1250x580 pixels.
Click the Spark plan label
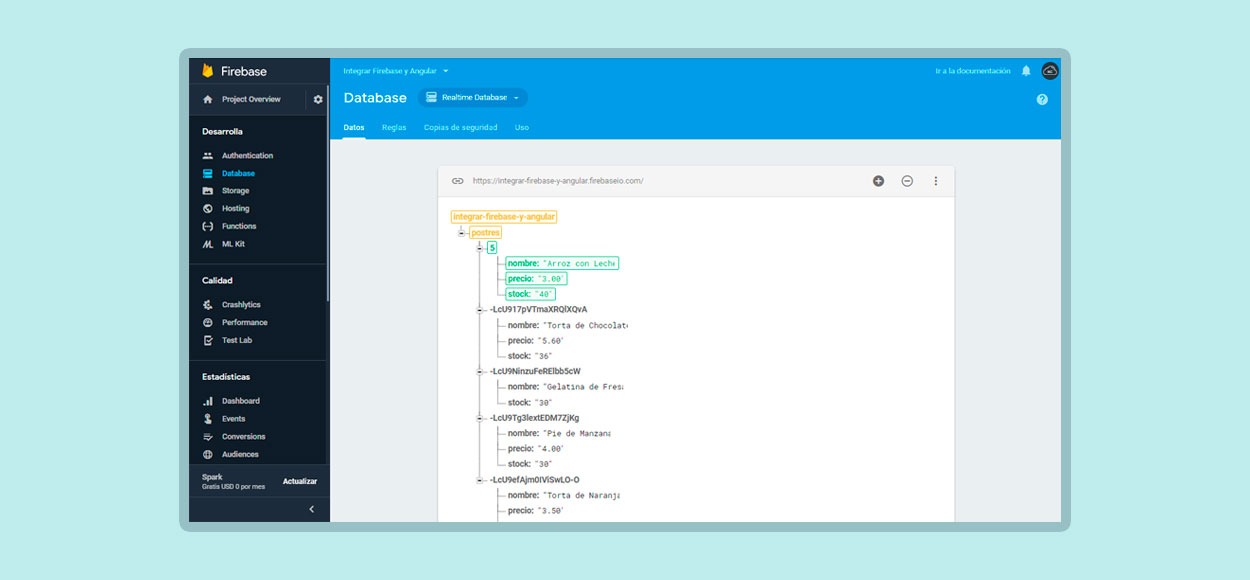(x=212, y=477)
